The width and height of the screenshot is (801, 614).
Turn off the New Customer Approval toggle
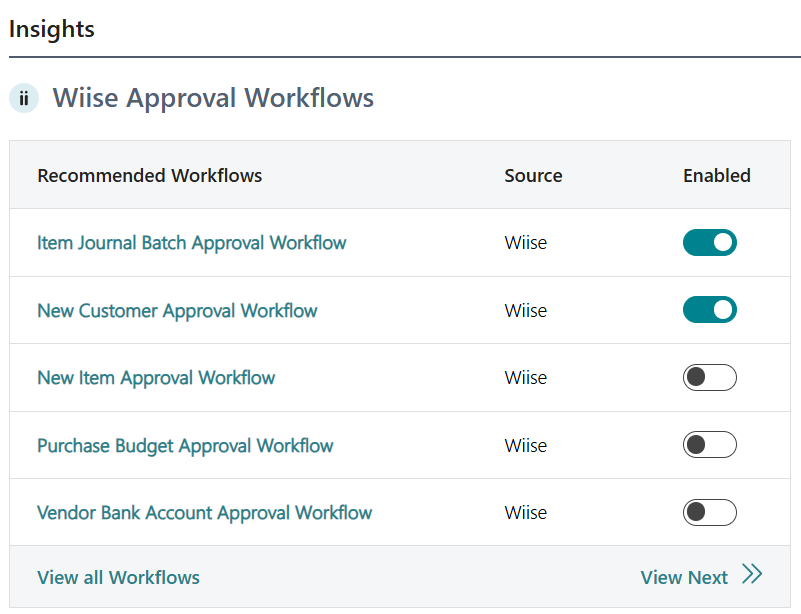[709, 310]
